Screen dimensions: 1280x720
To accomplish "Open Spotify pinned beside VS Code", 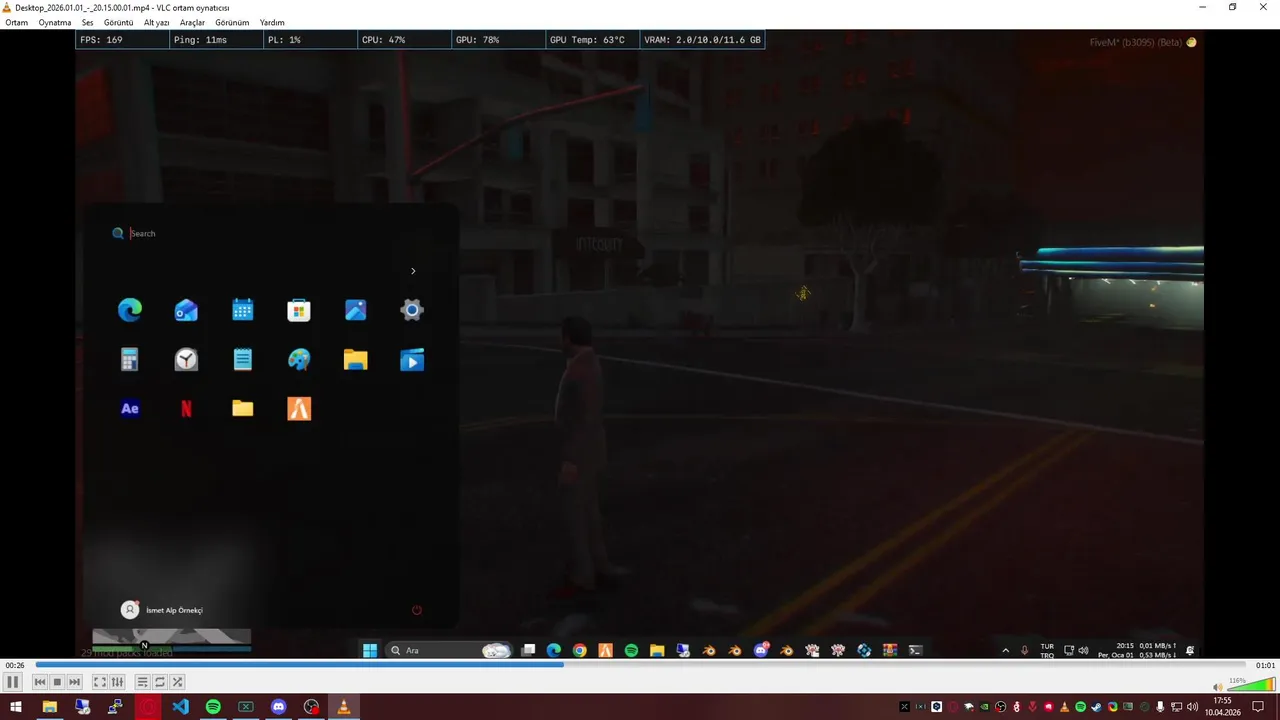I will click(x=213, y=707).
